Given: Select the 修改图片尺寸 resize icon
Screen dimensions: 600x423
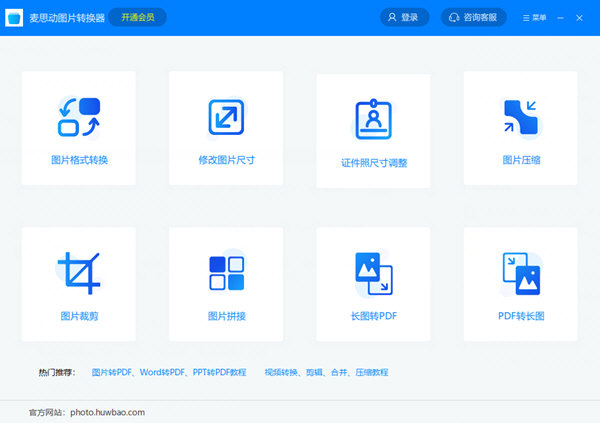Looking at the screenshot, I should [x=226, y=117].
